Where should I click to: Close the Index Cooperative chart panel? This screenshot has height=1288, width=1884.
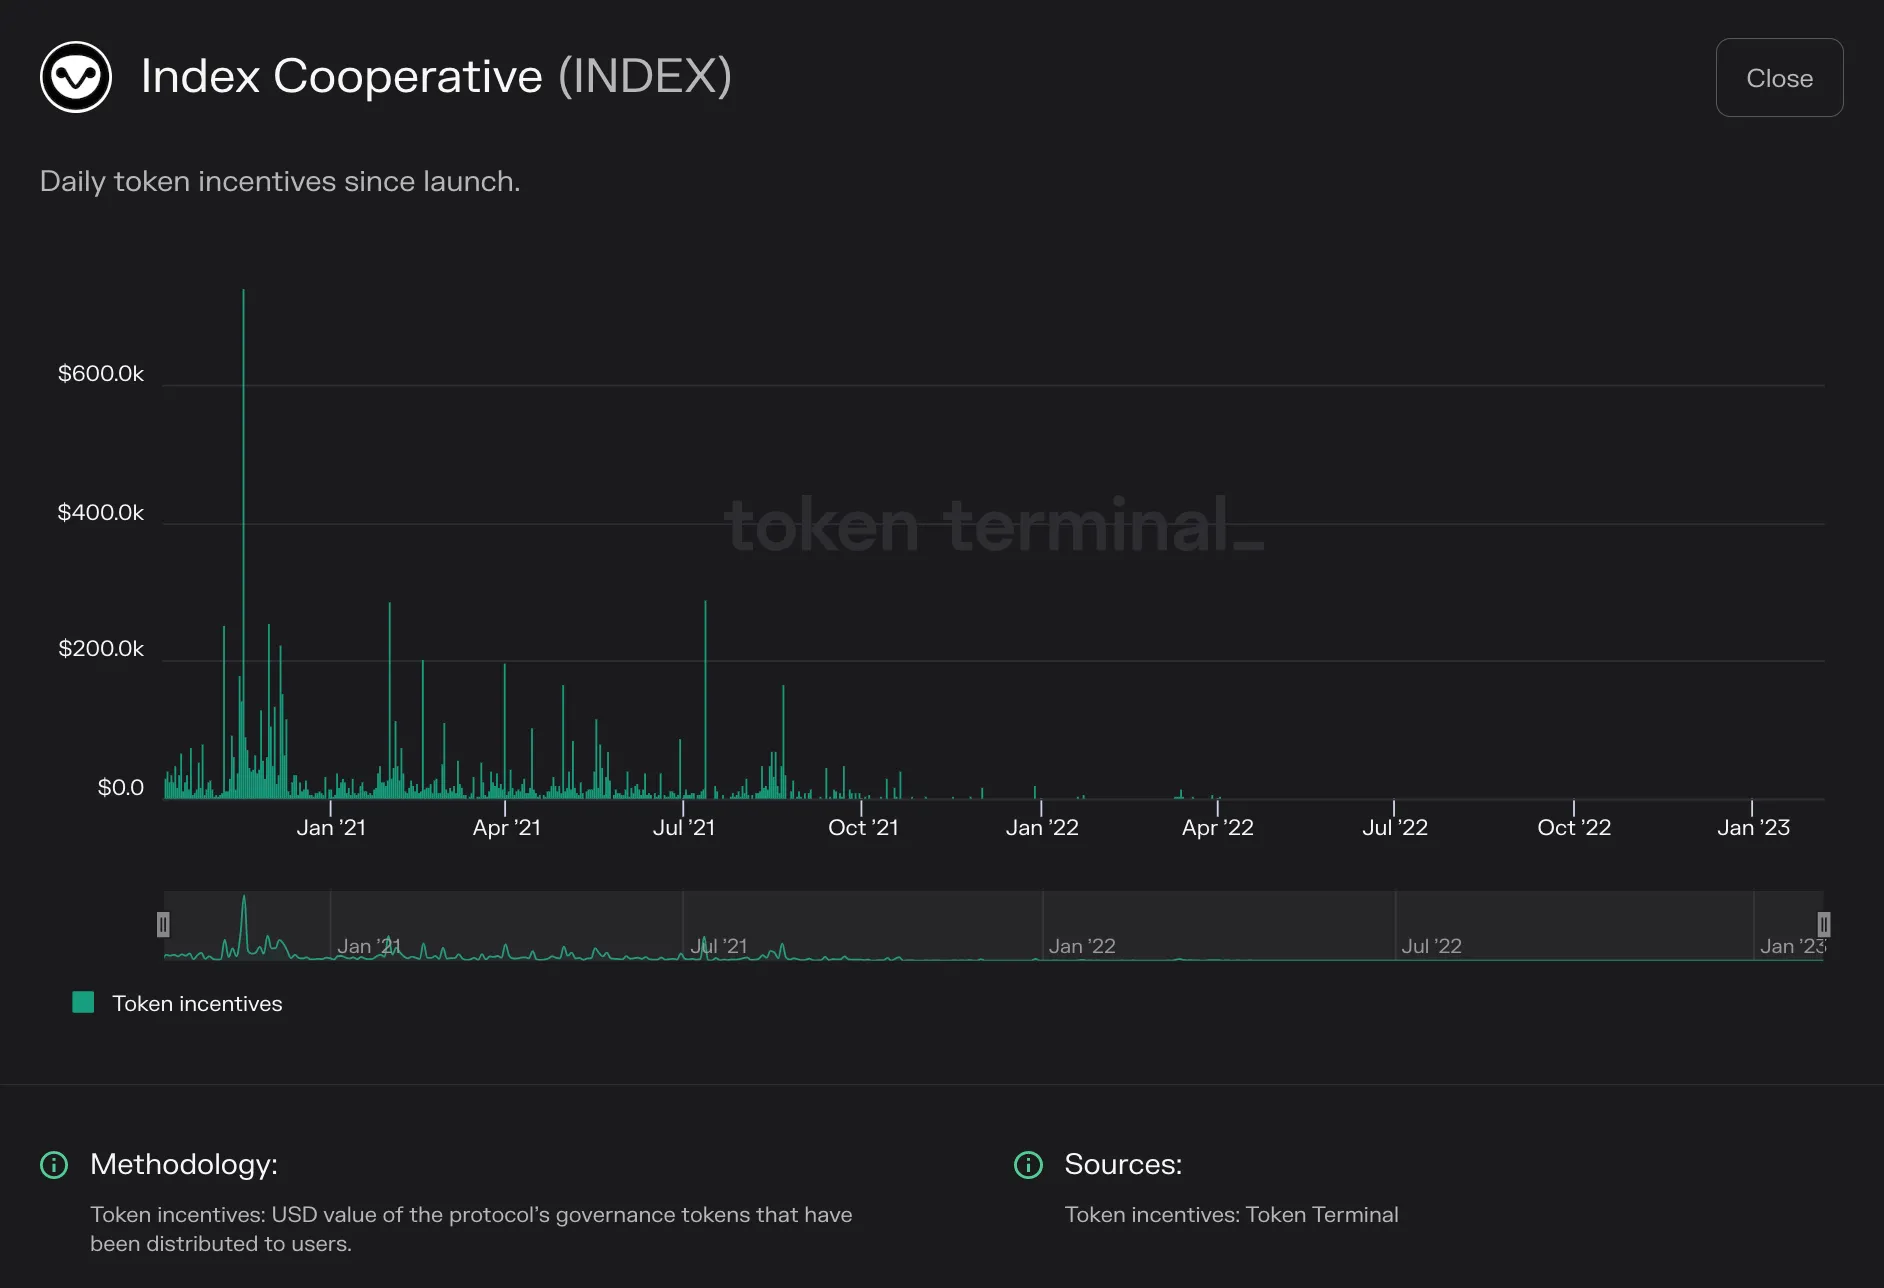click(1779, 78)
